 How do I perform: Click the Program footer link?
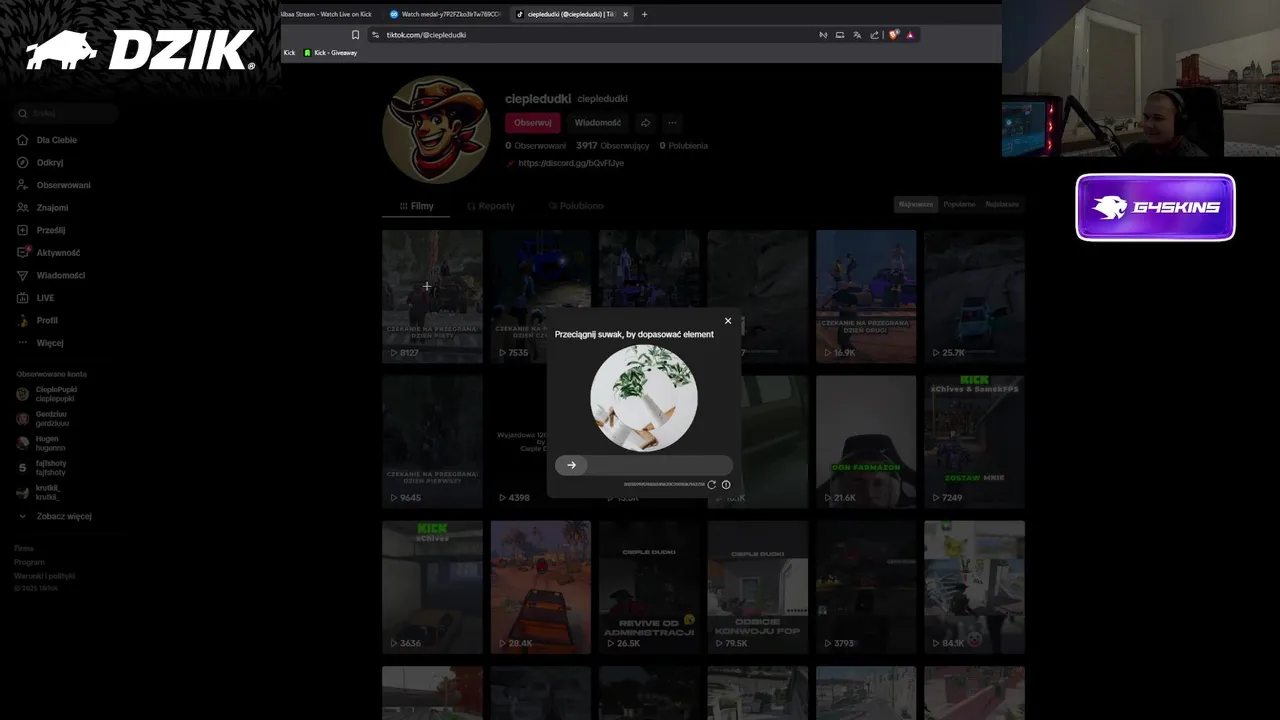29,562
